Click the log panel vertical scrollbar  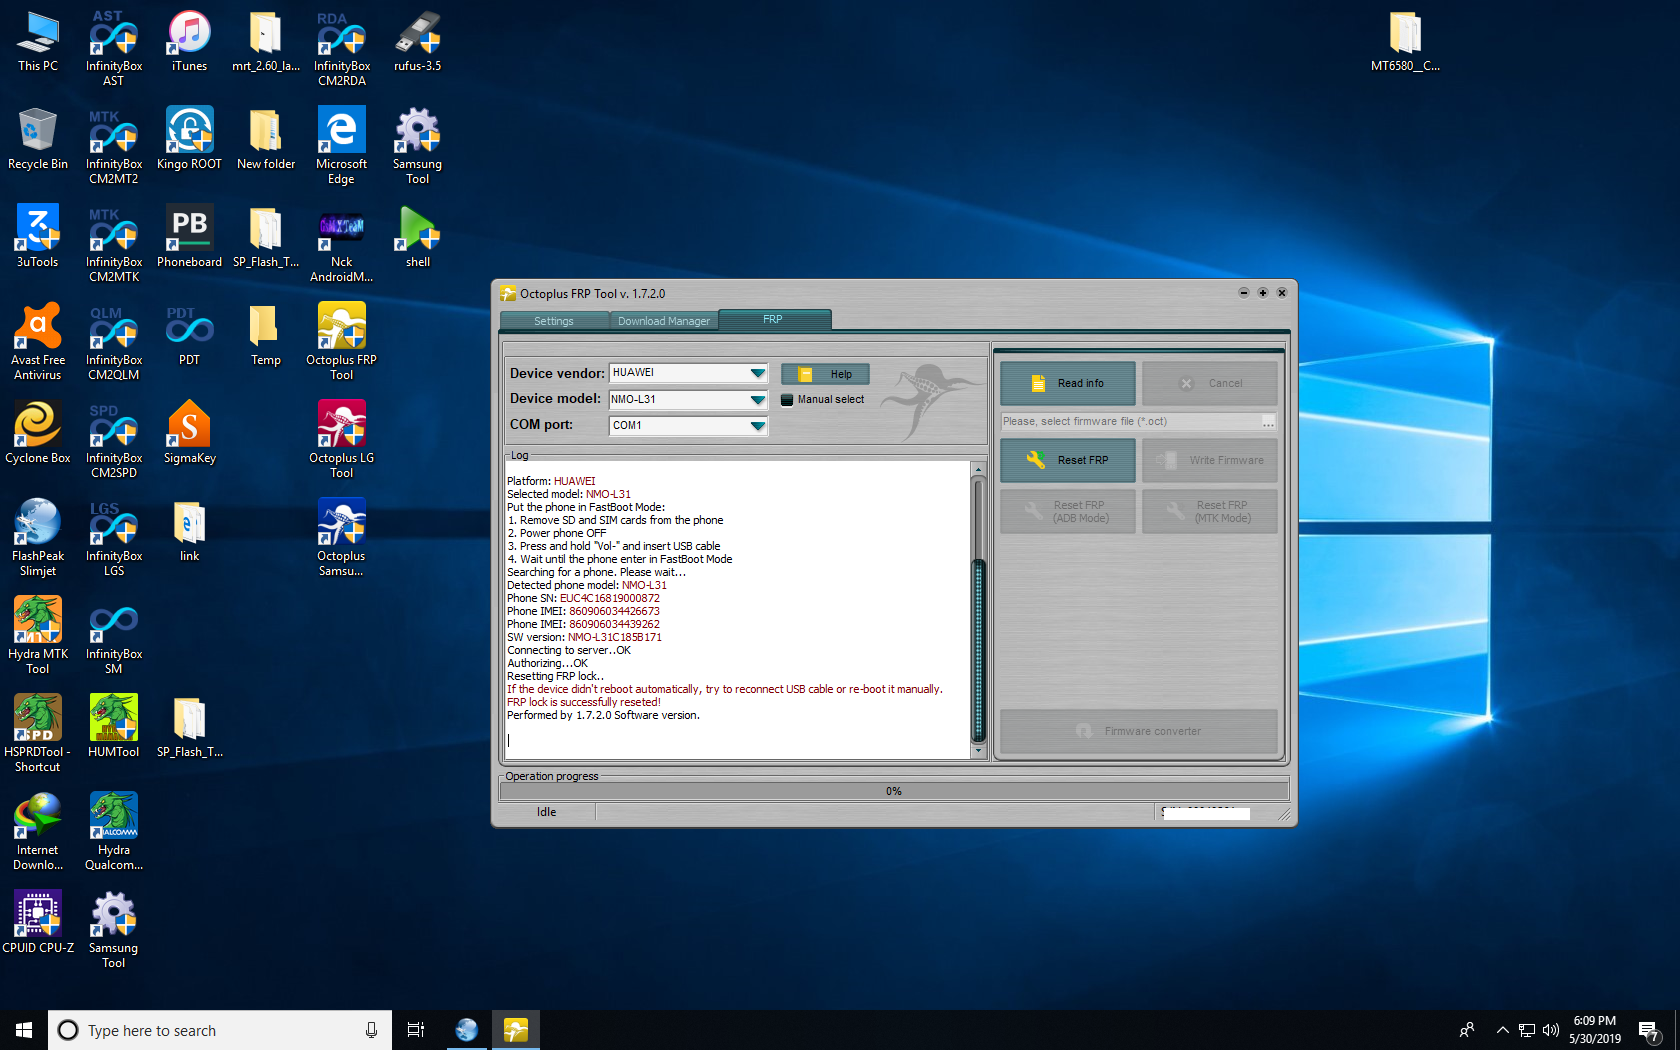(979, 610)
